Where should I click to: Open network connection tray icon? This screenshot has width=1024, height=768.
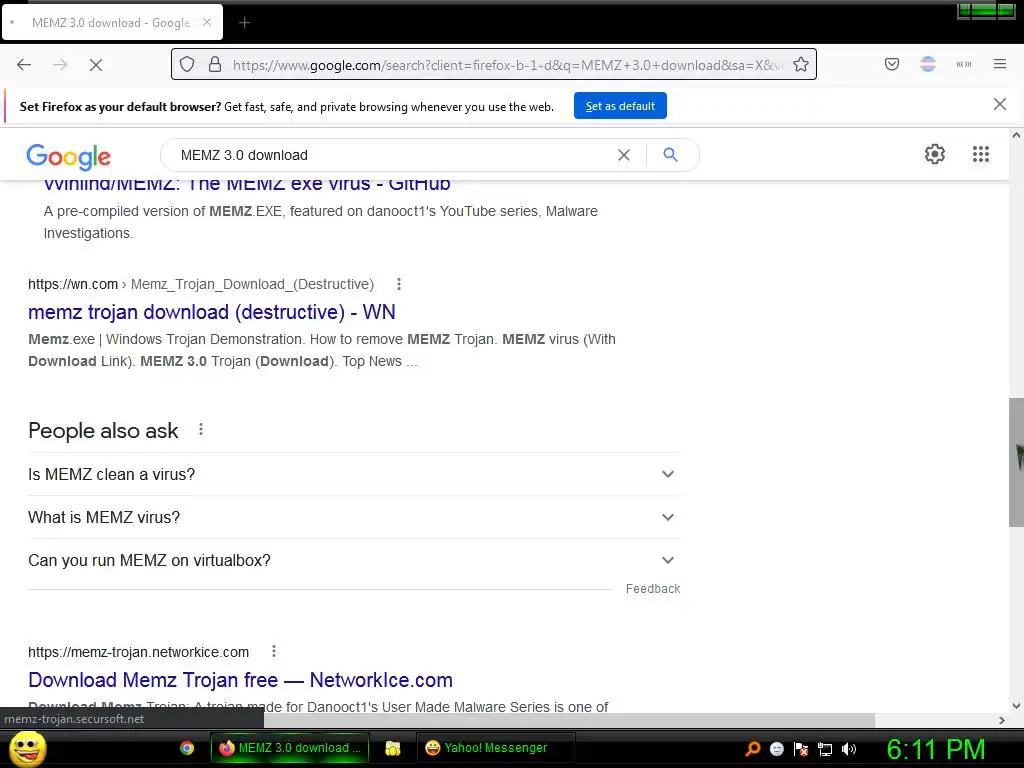[825, 749]
